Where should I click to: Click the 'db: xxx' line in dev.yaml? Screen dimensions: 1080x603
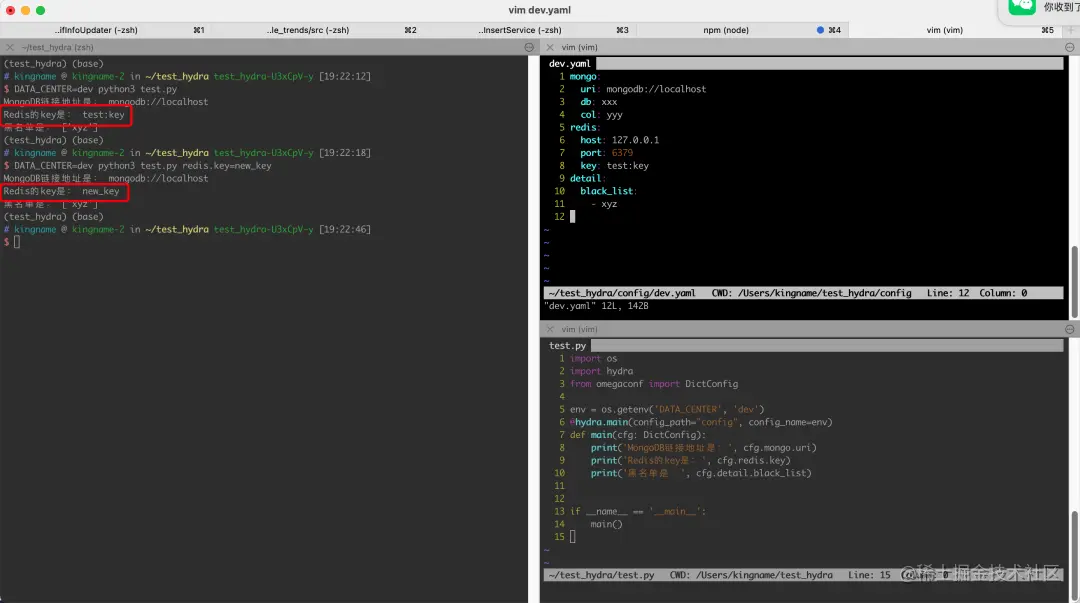tap(599, 102)
